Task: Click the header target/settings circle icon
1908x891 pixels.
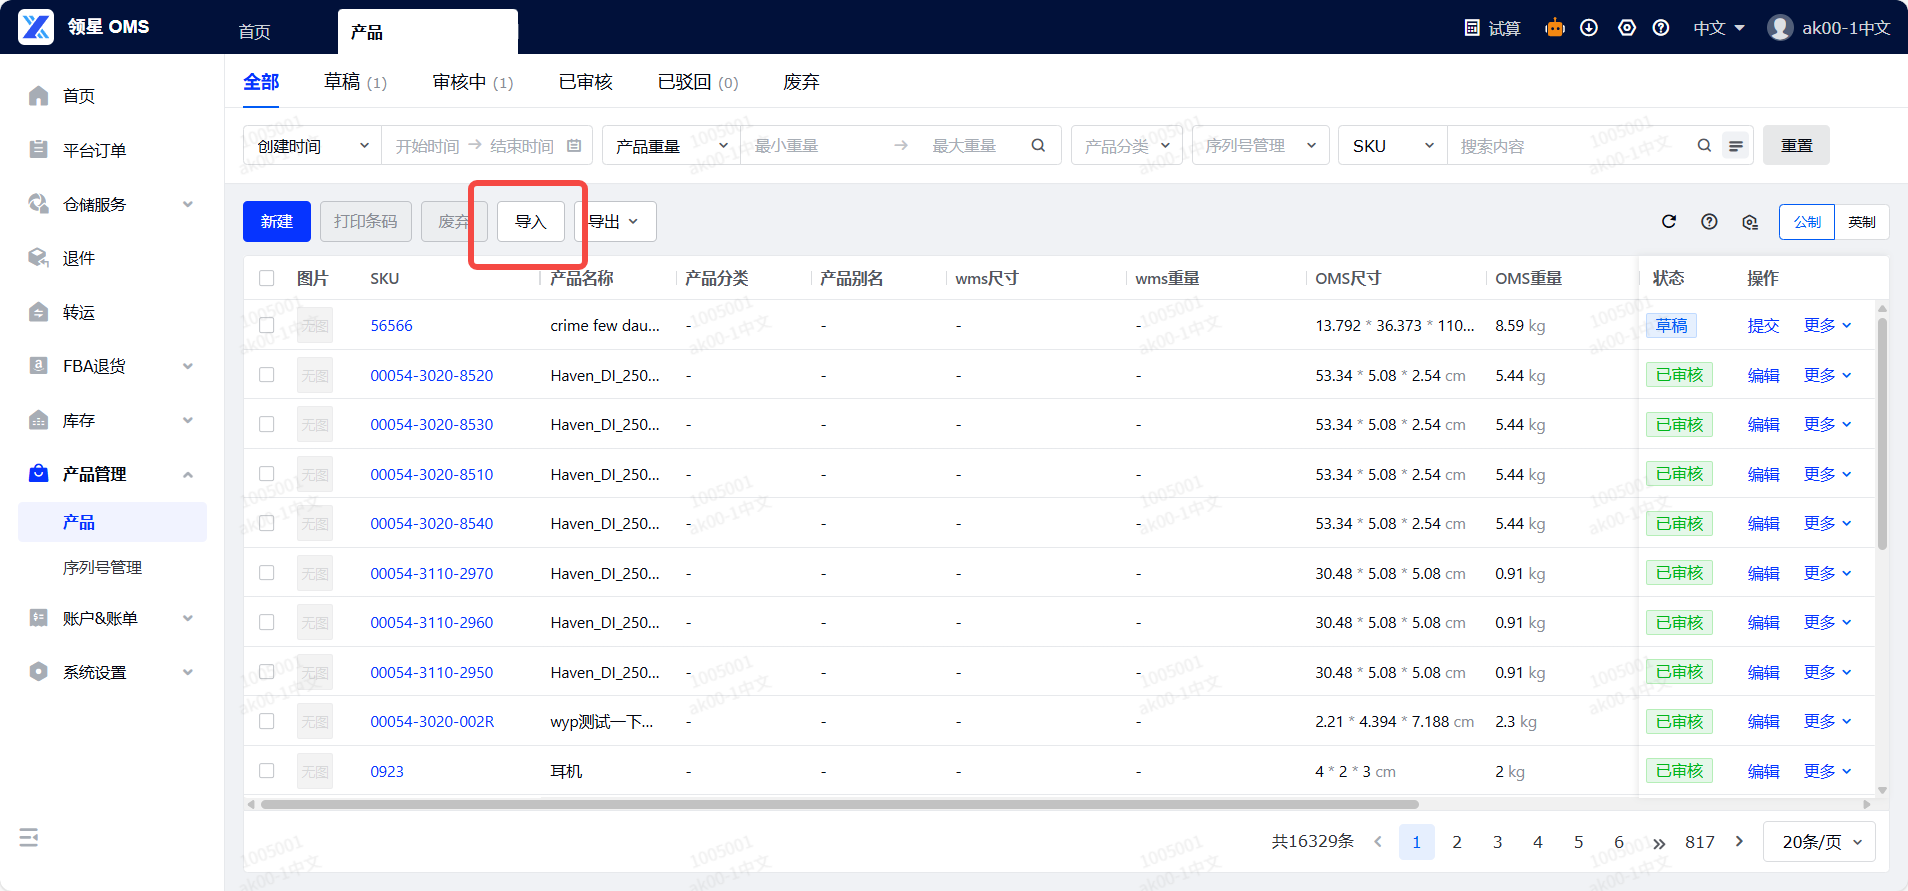Action: 1627,28
